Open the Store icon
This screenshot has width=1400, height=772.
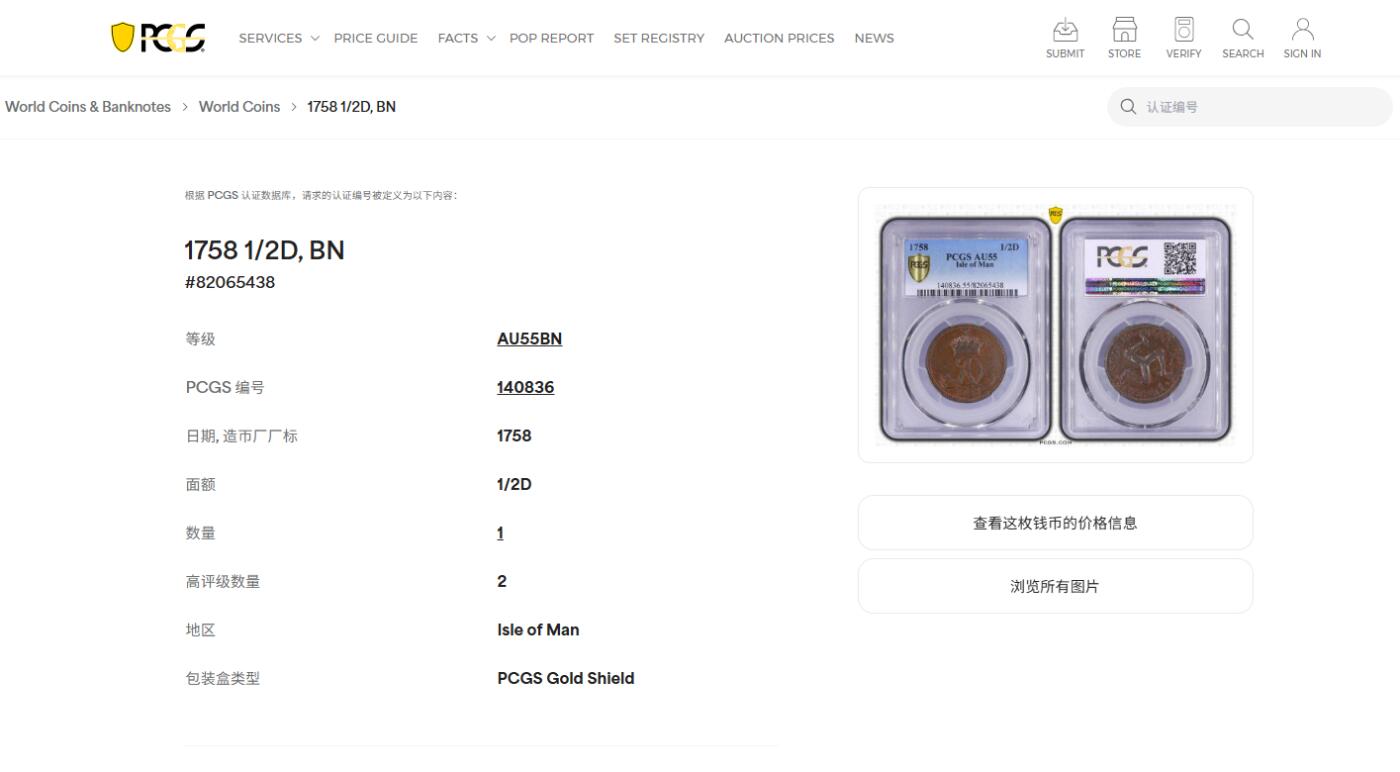pyautogui.click(x=1124, y=29)
